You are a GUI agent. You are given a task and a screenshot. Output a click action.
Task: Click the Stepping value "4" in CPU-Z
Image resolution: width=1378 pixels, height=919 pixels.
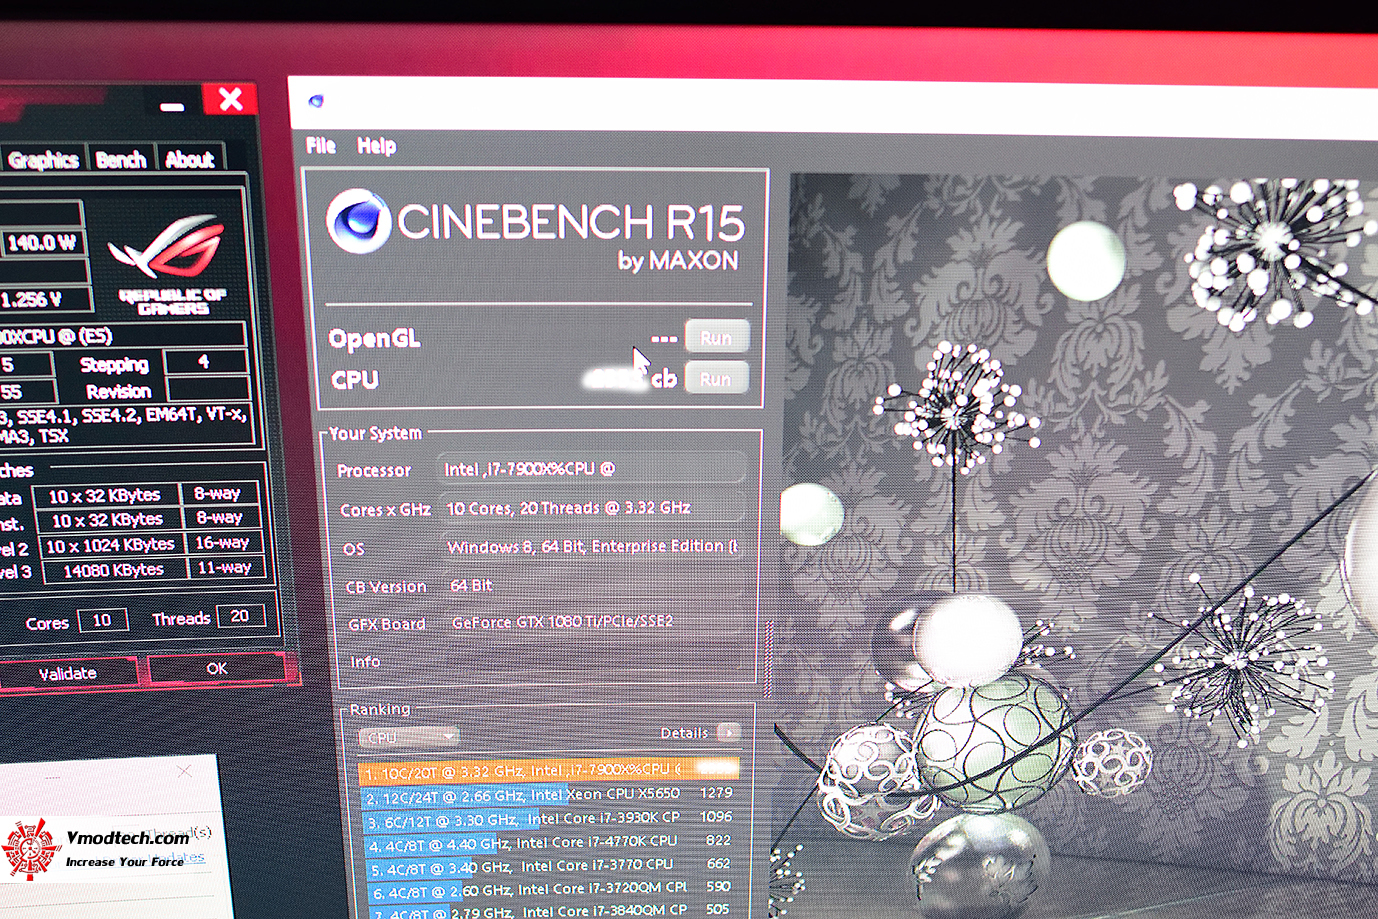(205, 361)
